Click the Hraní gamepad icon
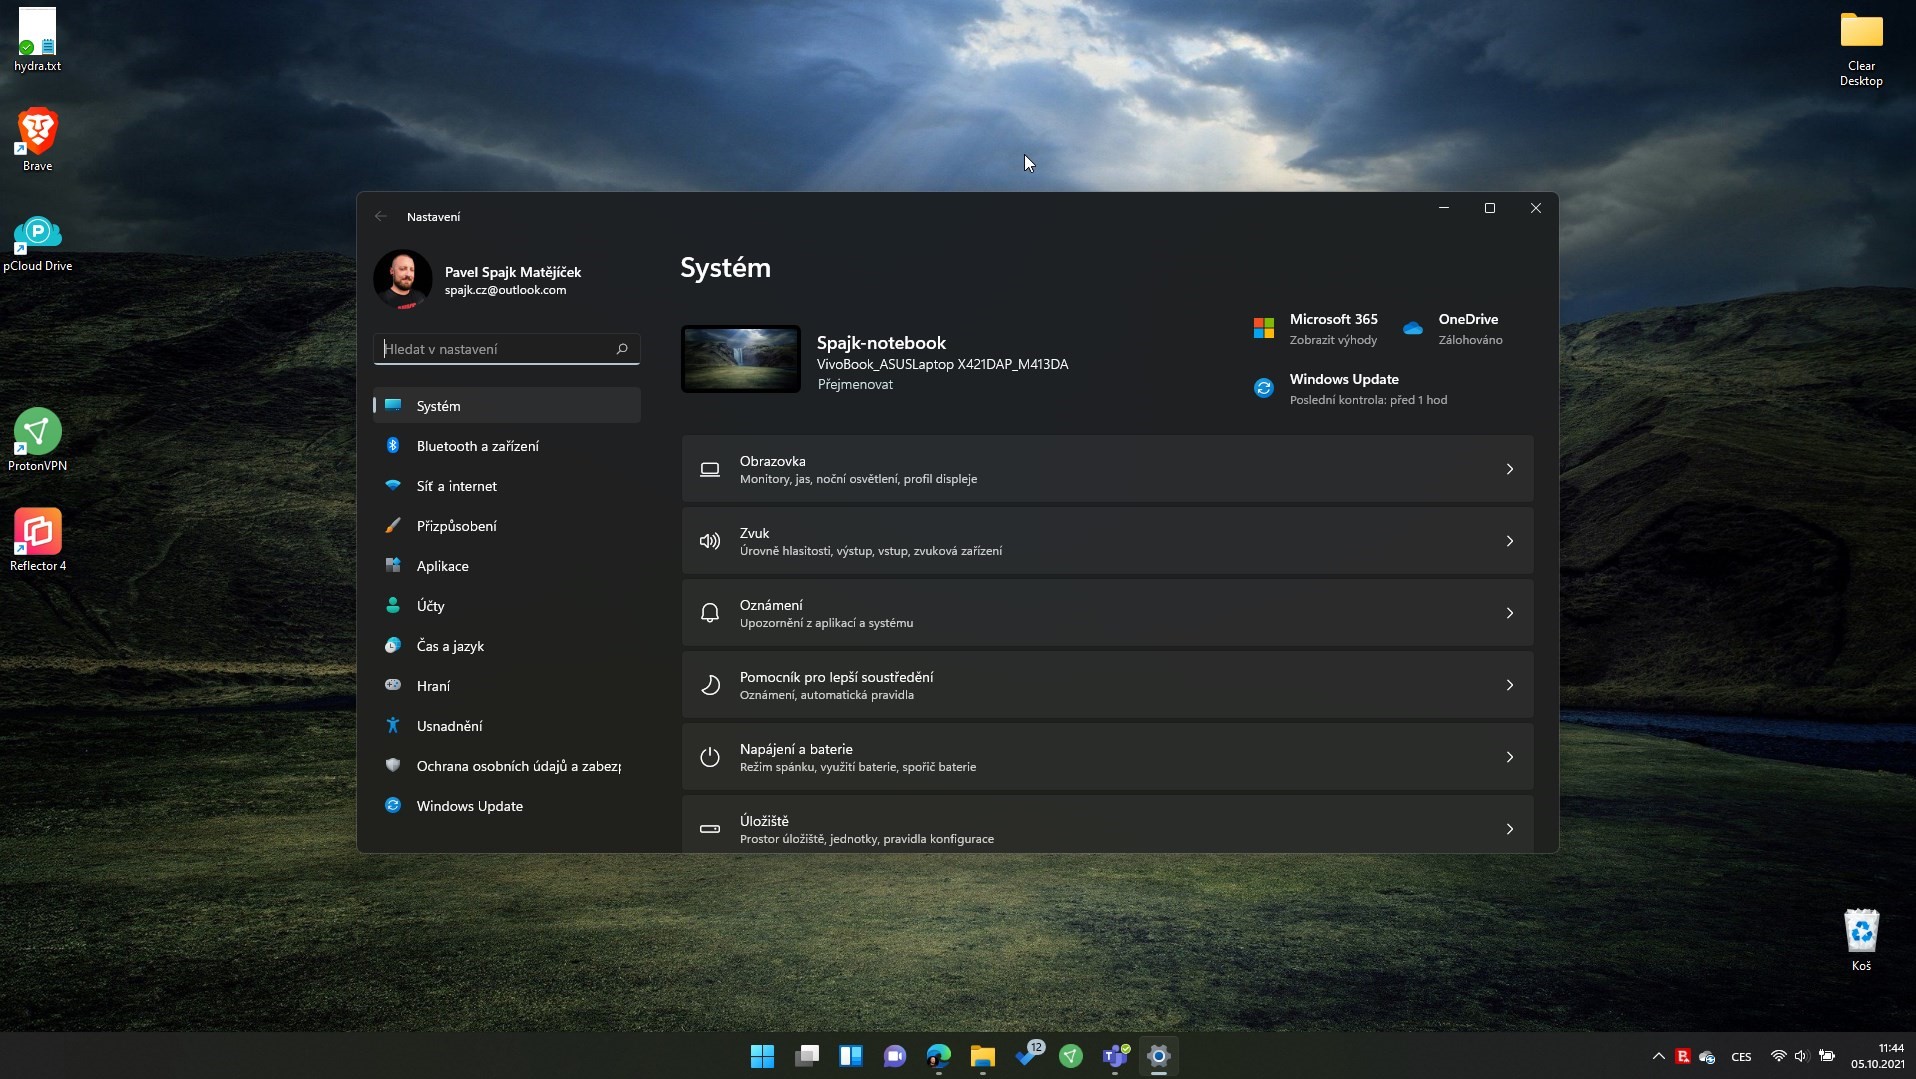This screenshot has height=1079, width=1916. 393,685
